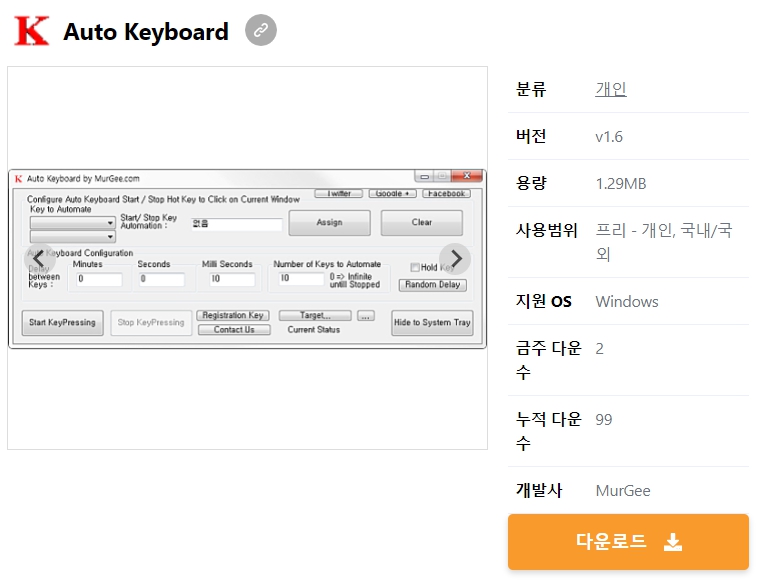
Task: Click the Twitter button in screenshot
Action: pos(338,194)
